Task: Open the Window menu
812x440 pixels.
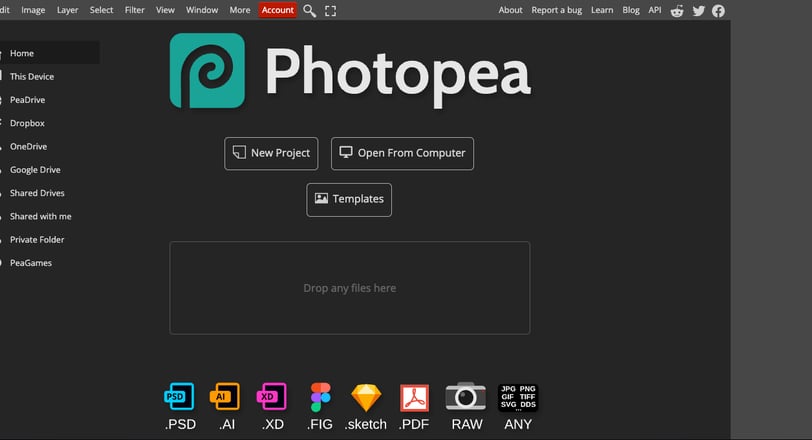Action: 202,10
